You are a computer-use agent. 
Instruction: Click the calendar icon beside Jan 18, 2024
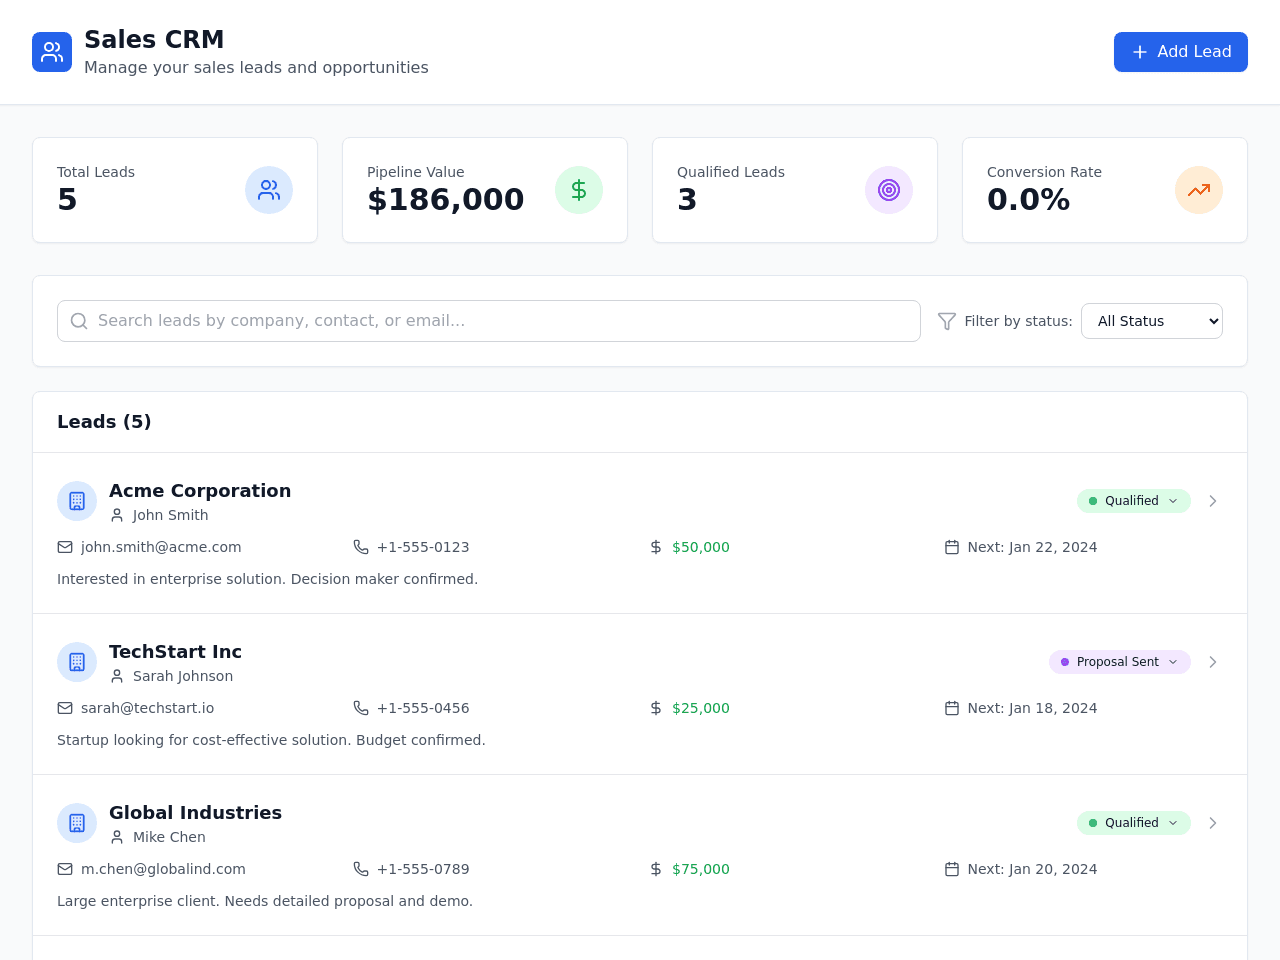click(x=952, y=708)
